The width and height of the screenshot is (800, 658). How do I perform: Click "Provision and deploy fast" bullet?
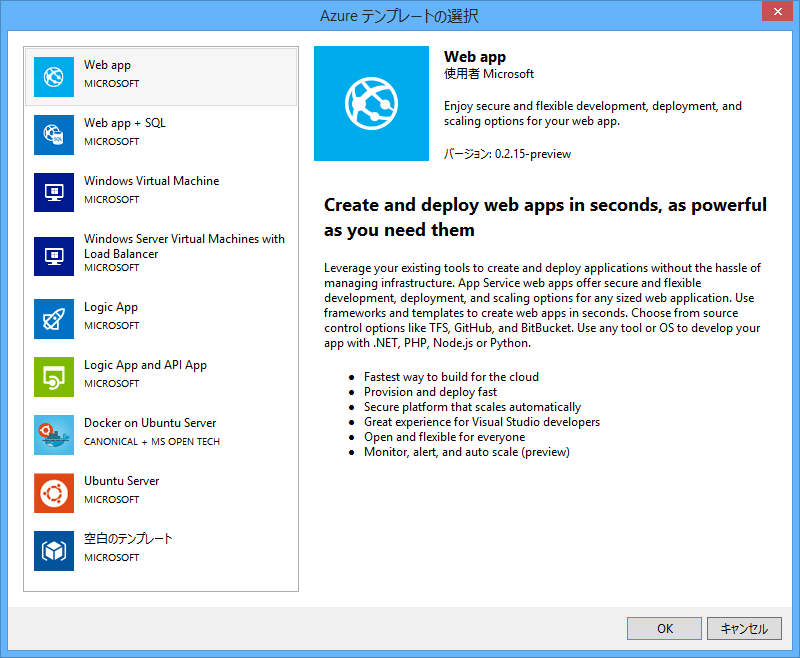pos(430,392)
